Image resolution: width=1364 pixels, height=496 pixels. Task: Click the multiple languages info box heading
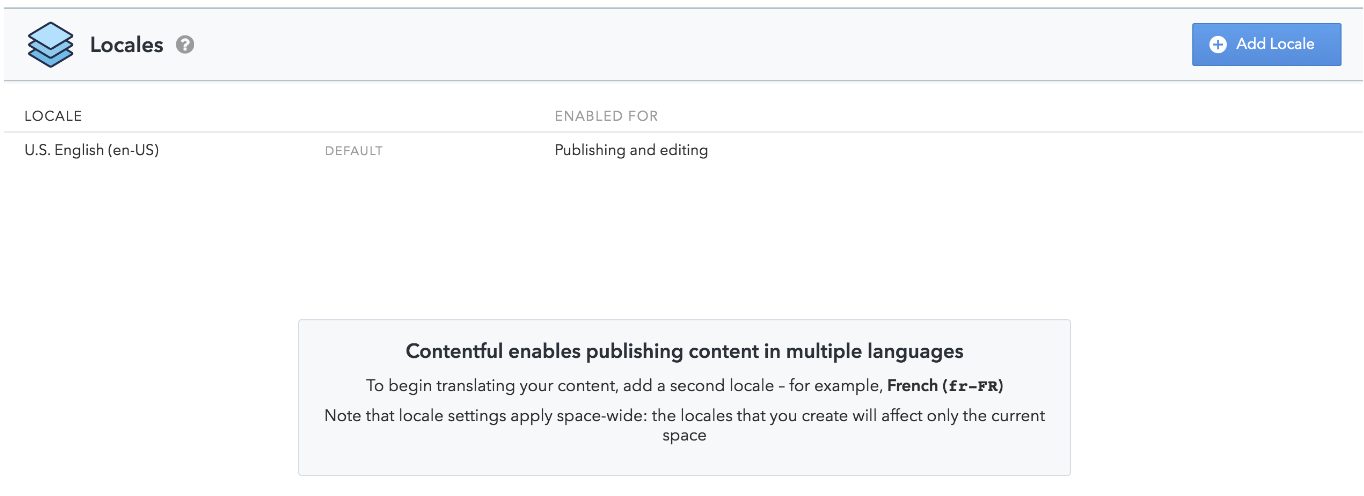click(x=684, y=351)
